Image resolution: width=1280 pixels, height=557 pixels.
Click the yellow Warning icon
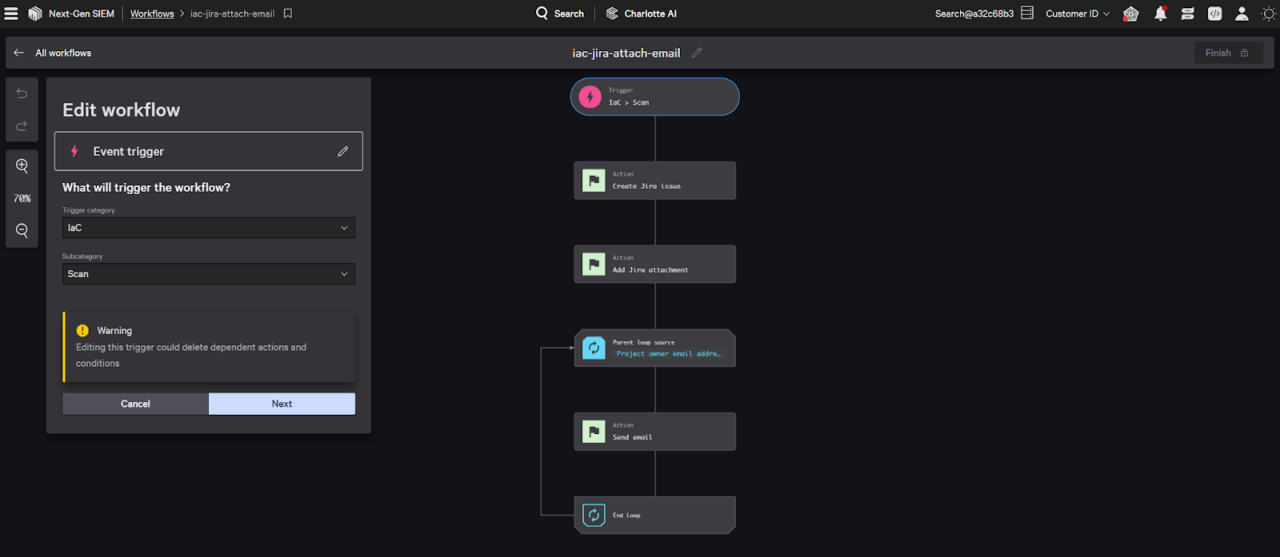point(83,331)
